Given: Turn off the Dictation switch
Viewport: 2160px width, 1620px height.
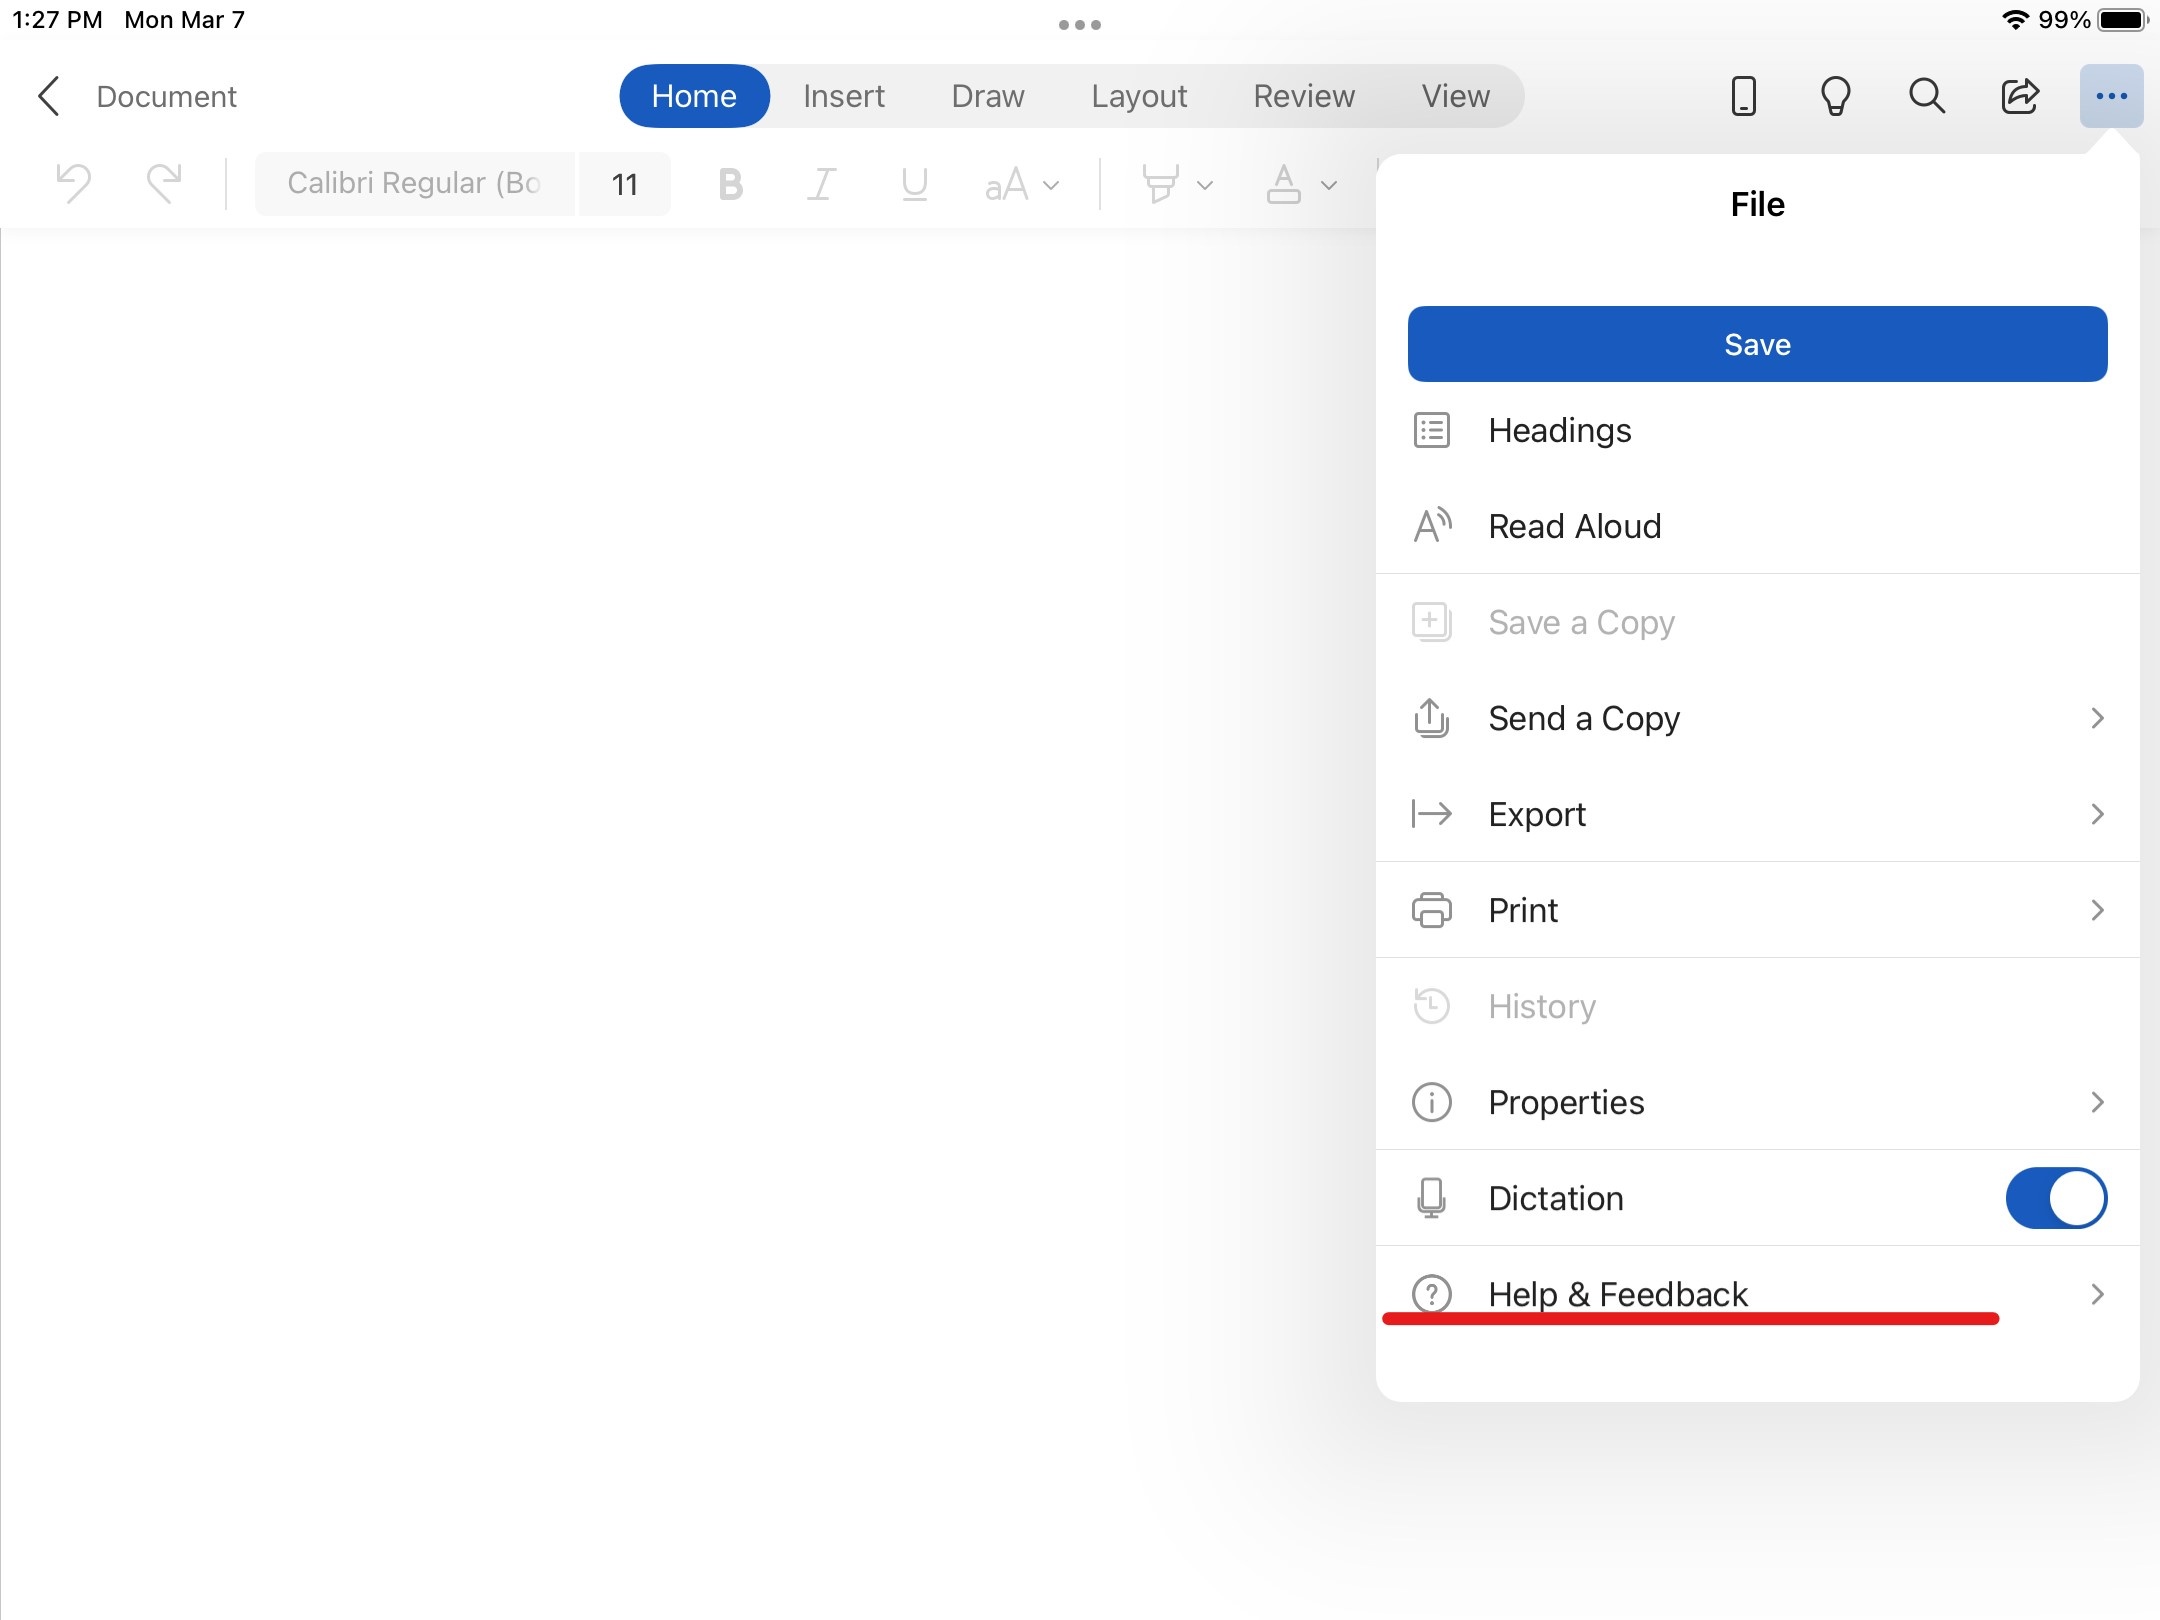Looking at the screenshot, I should pyautogui.click(x=2056, y=1198).
